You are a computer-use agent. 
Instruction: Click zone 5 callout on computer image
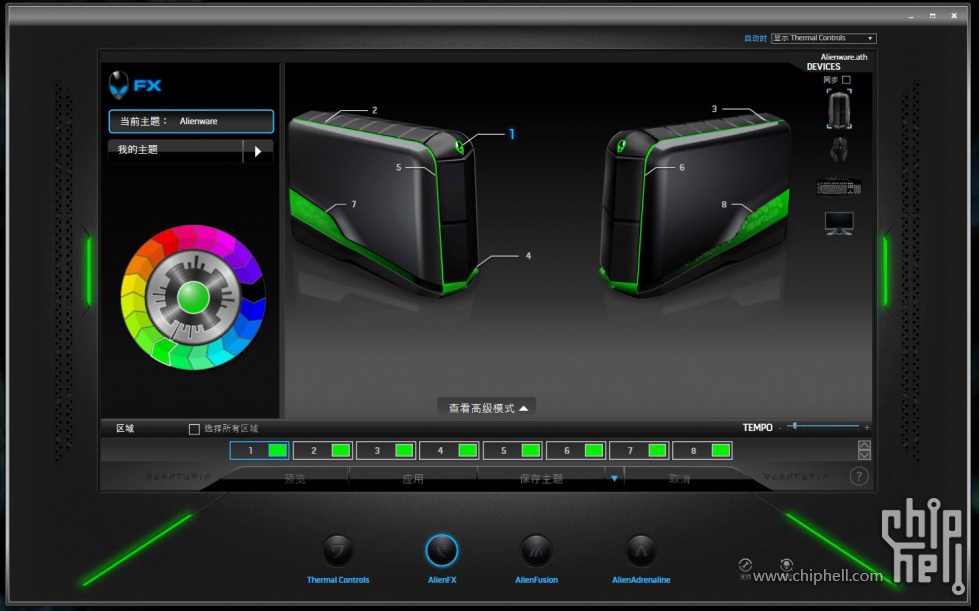[x=398, y=167]
